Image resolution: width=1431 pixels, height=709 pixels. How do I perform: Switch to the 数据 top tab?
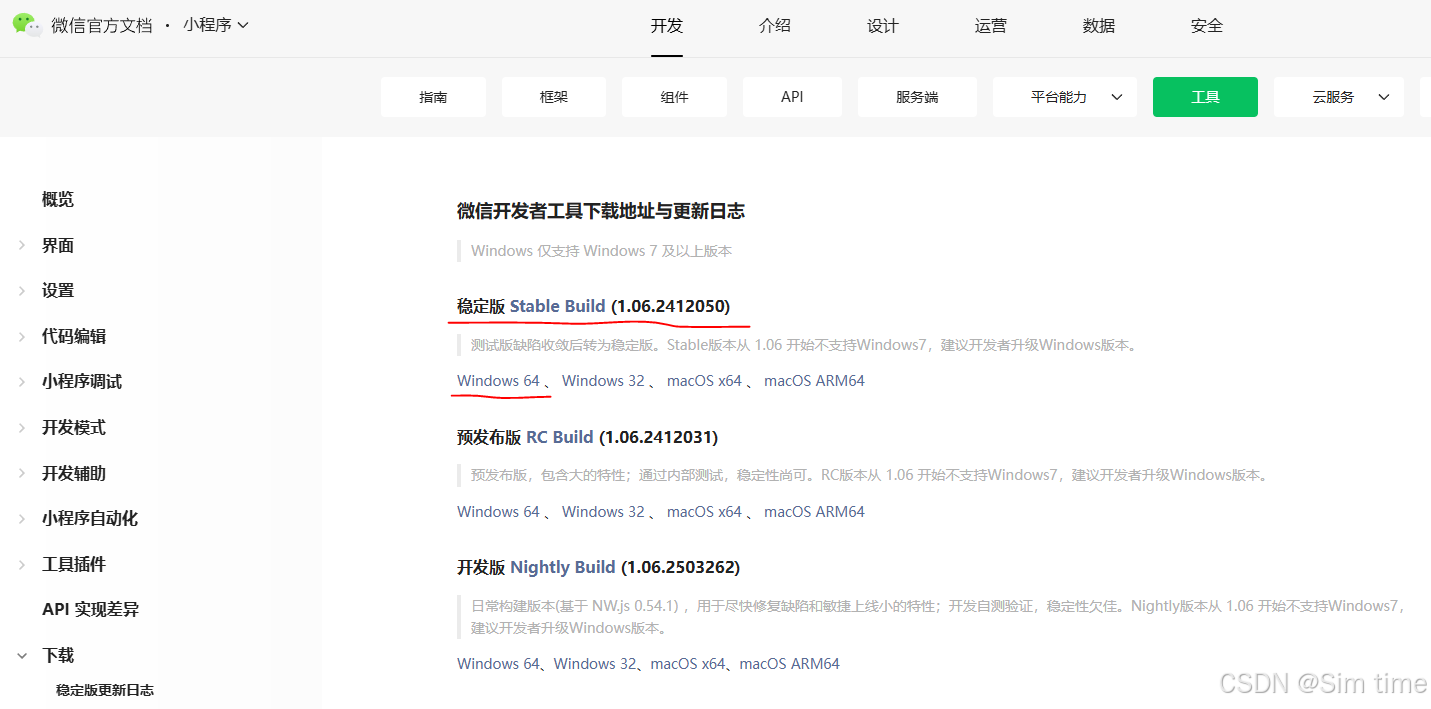(1099, 26)
